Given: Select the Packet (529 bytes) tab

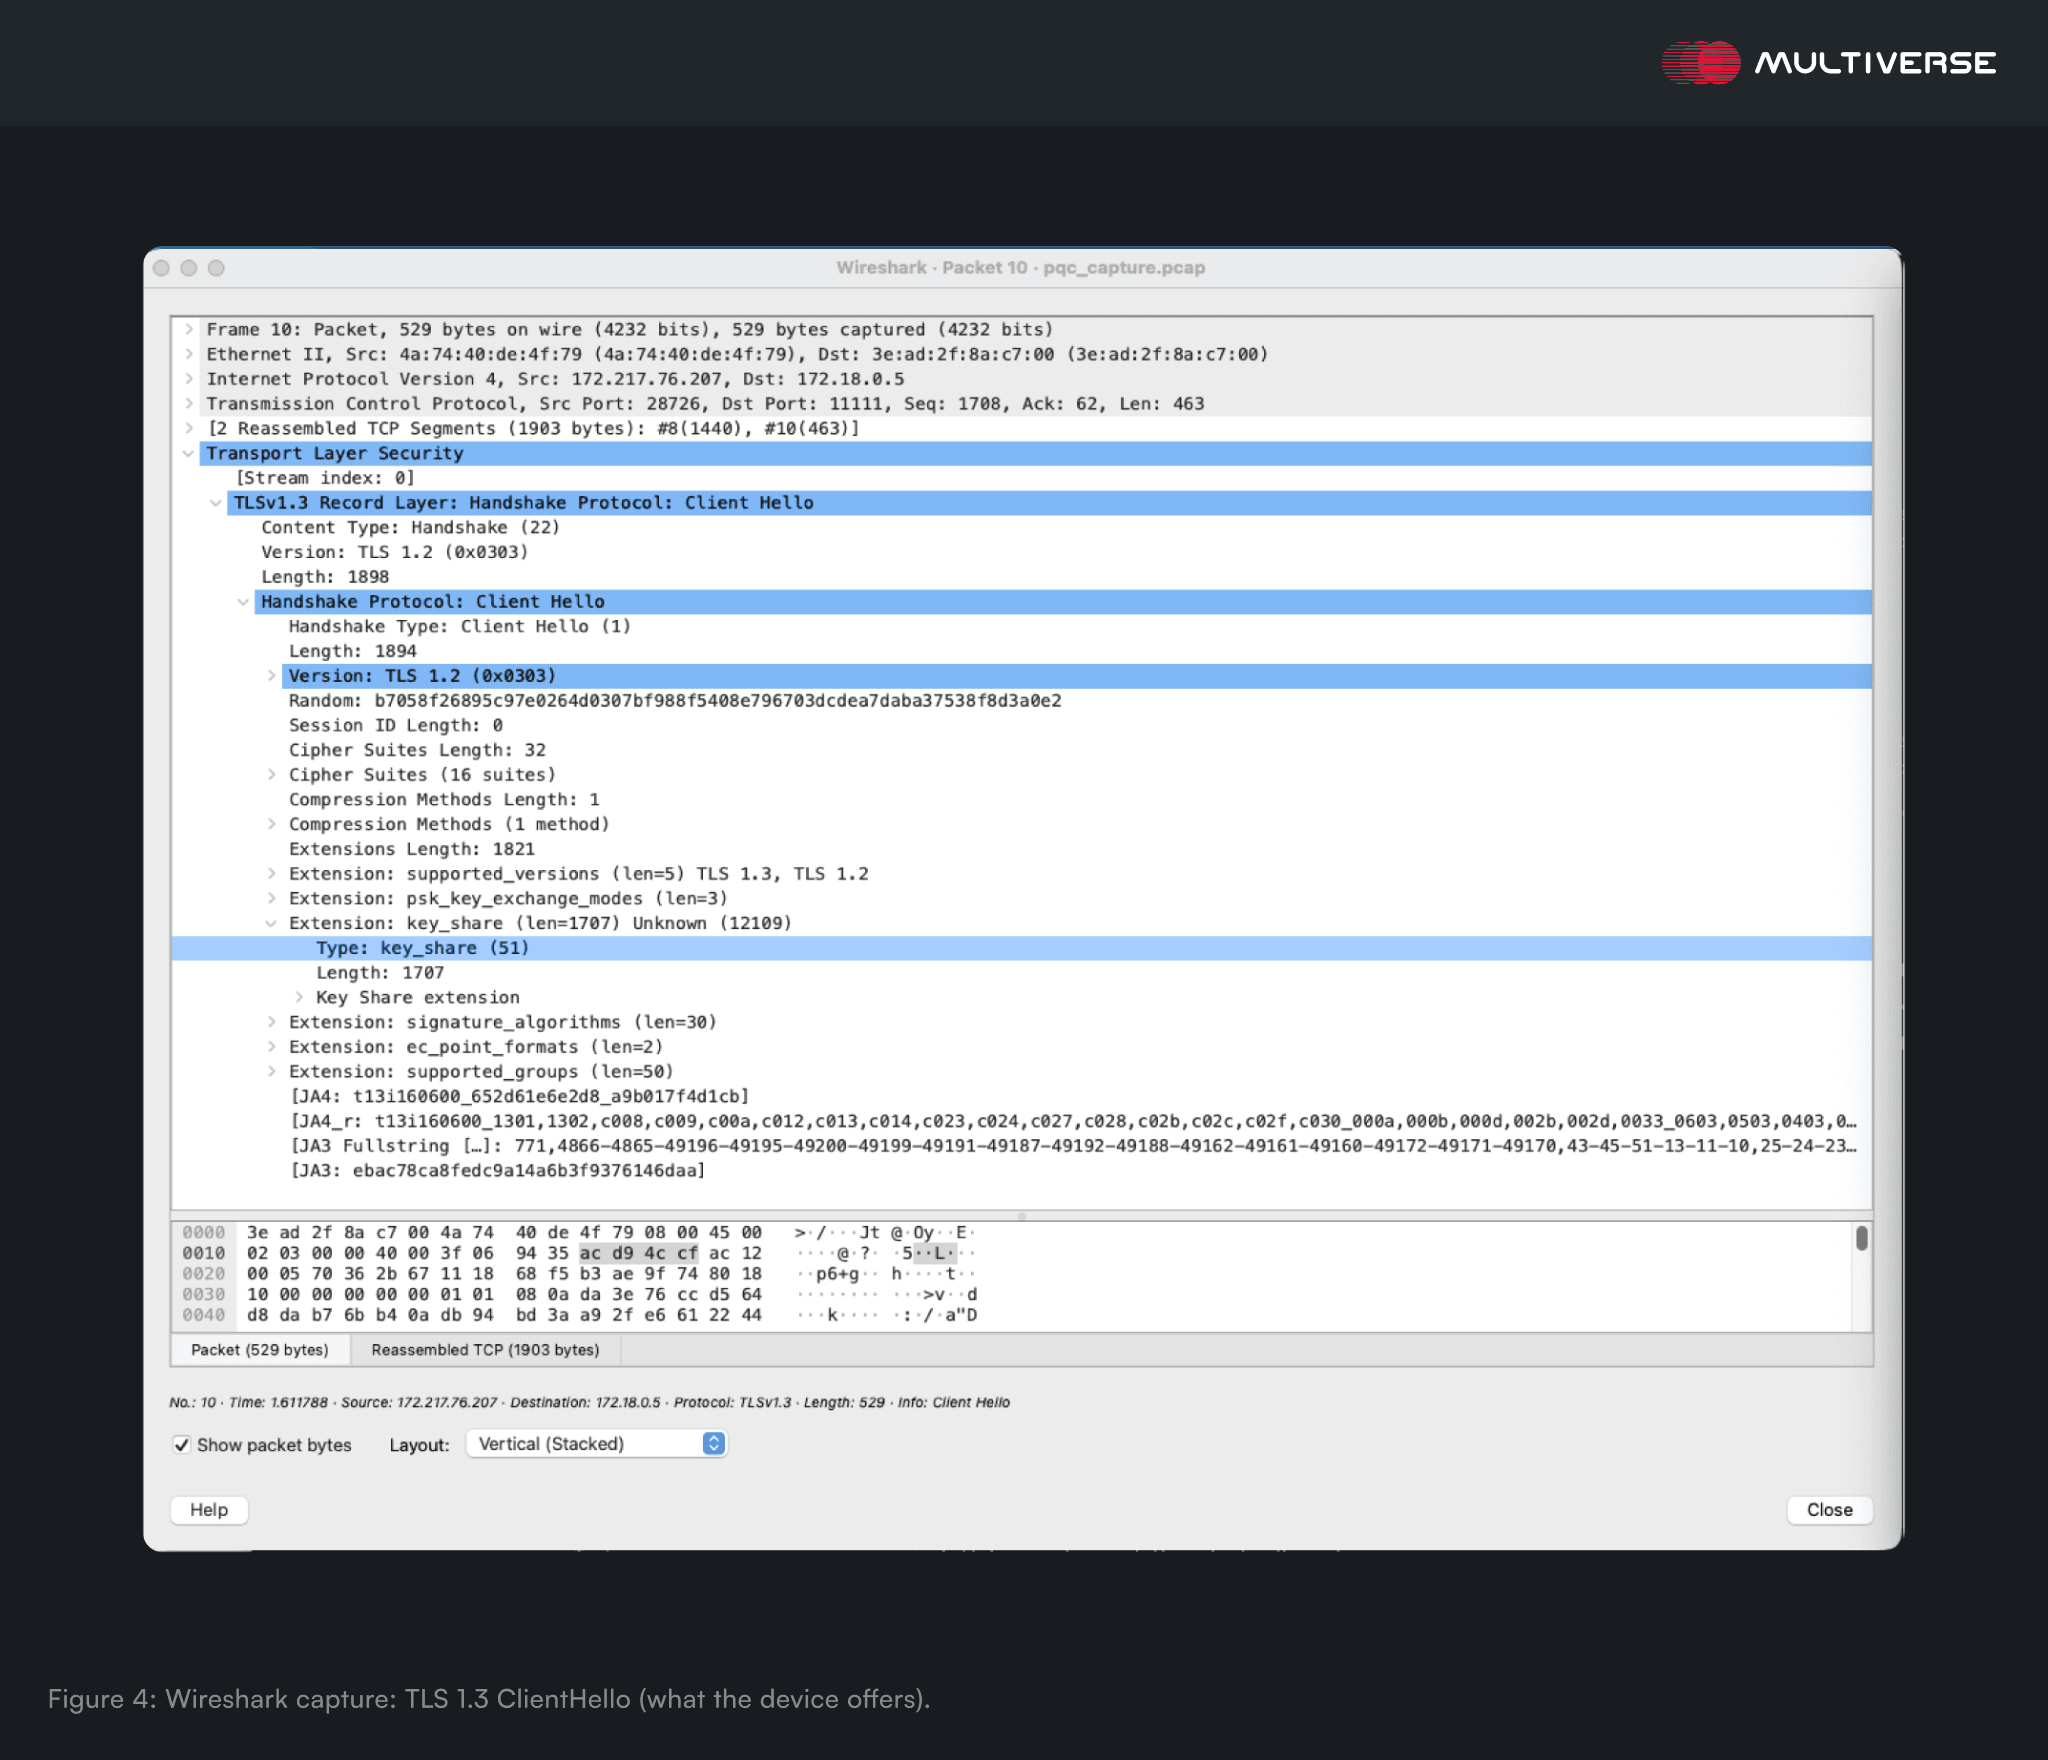Looking at the screenshot, I should pyautogui.click(x=260, y=1350).
